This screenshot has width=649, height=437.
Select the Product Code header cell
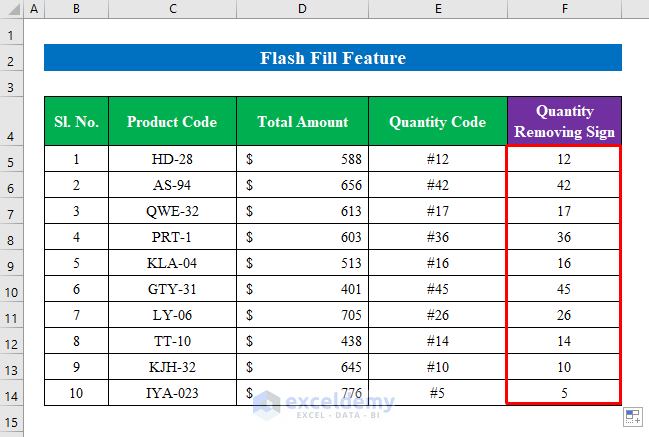click(172, 122)
